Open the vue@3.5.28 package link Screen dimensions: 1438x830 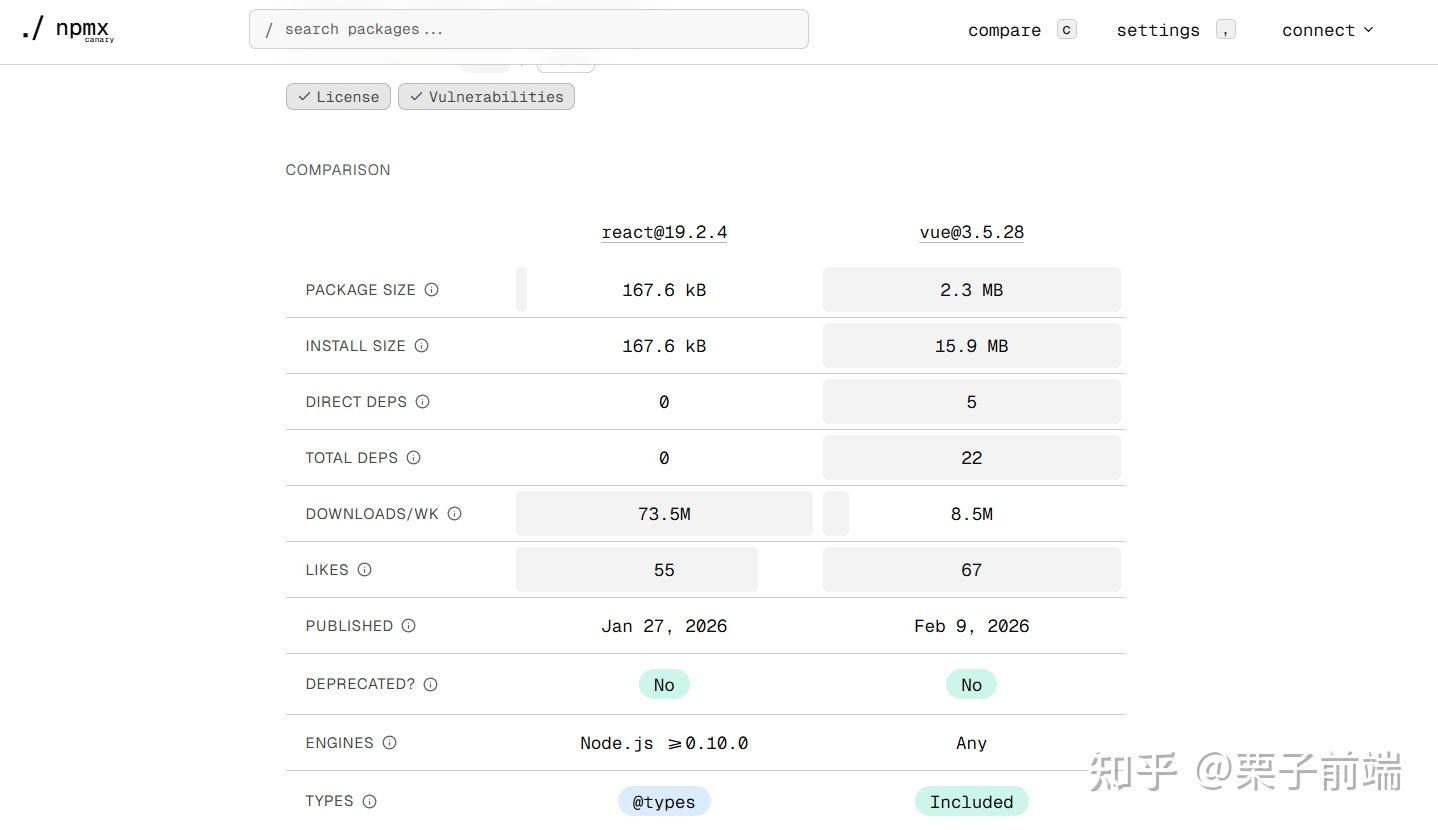pos(972,232)
